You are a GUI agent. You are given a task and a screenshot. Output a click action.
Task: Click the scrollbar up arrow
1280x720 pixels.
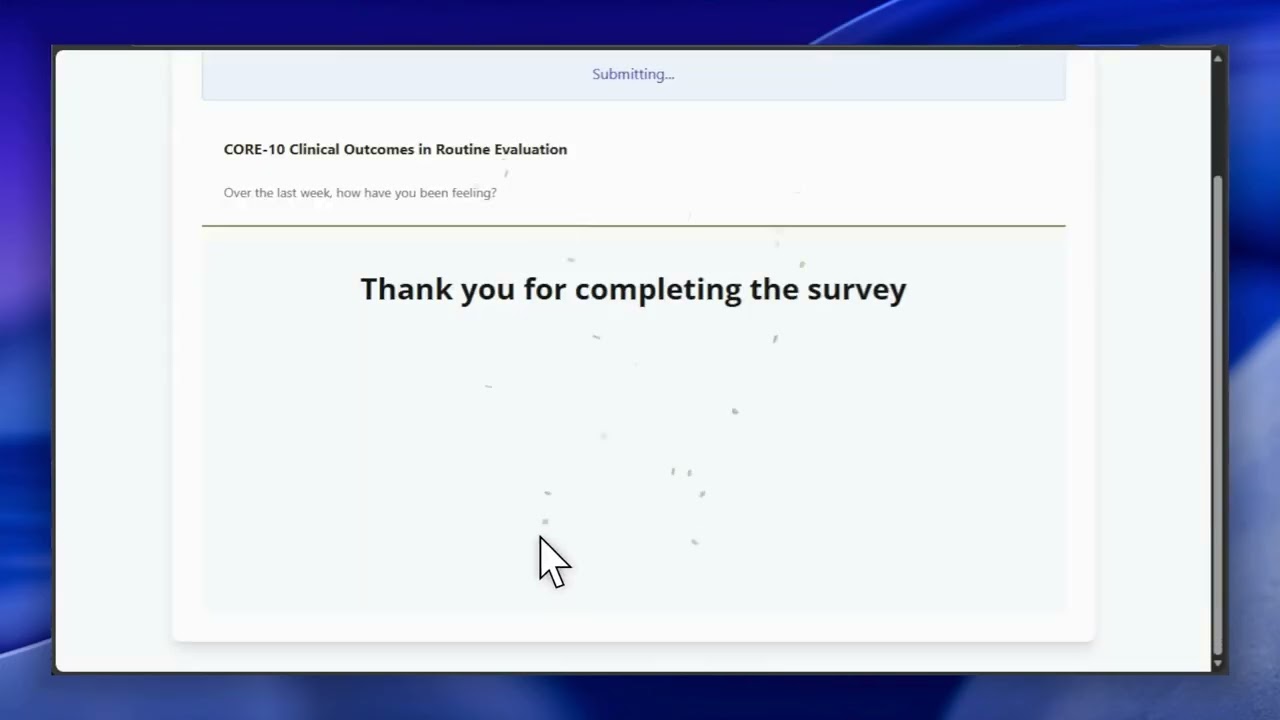tap(1217, 59)
